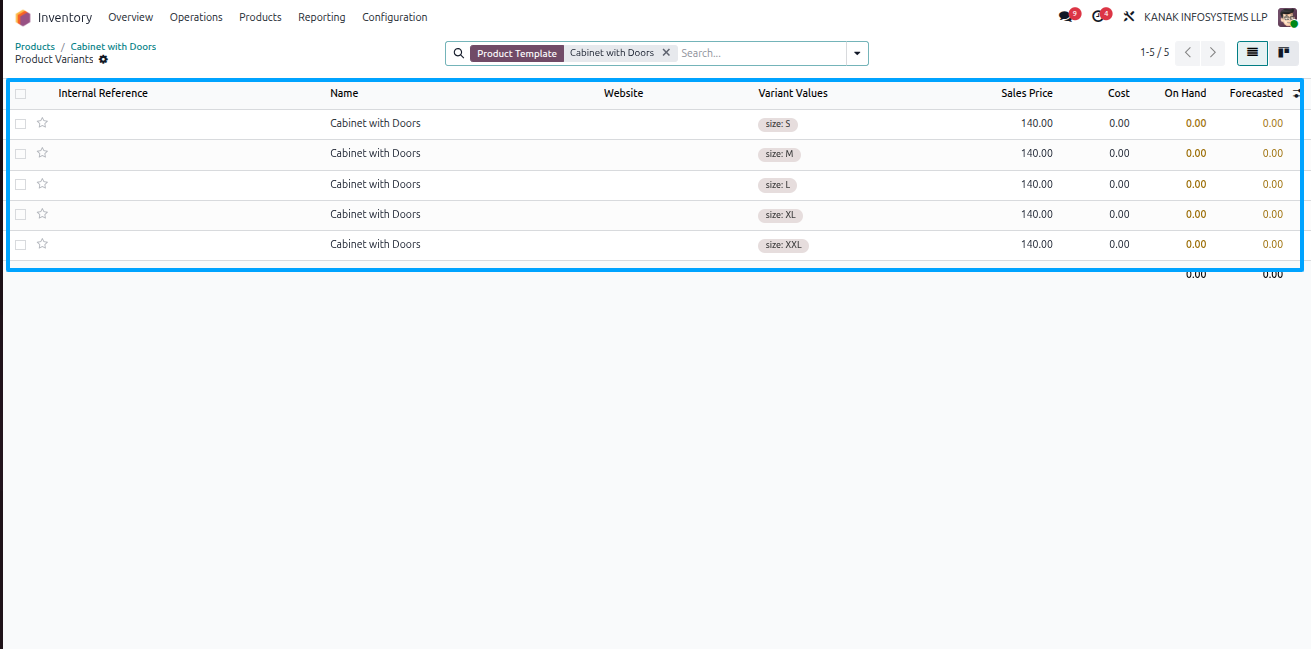Screen dimensions: 1311x649
Task: Sort by Variant Values column header
Action: (x=793, y=93)
